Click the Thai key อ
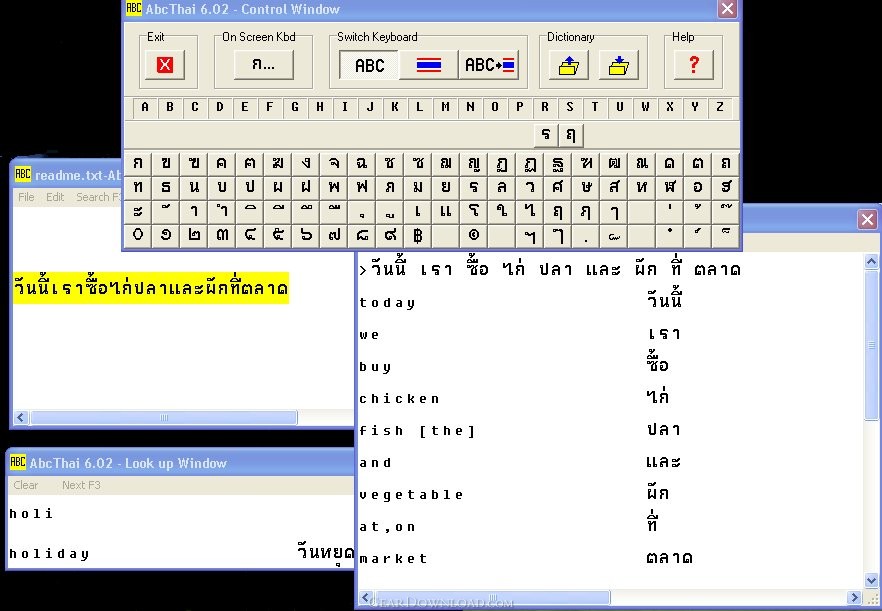 pyautogui.click(x=698, y=187)
